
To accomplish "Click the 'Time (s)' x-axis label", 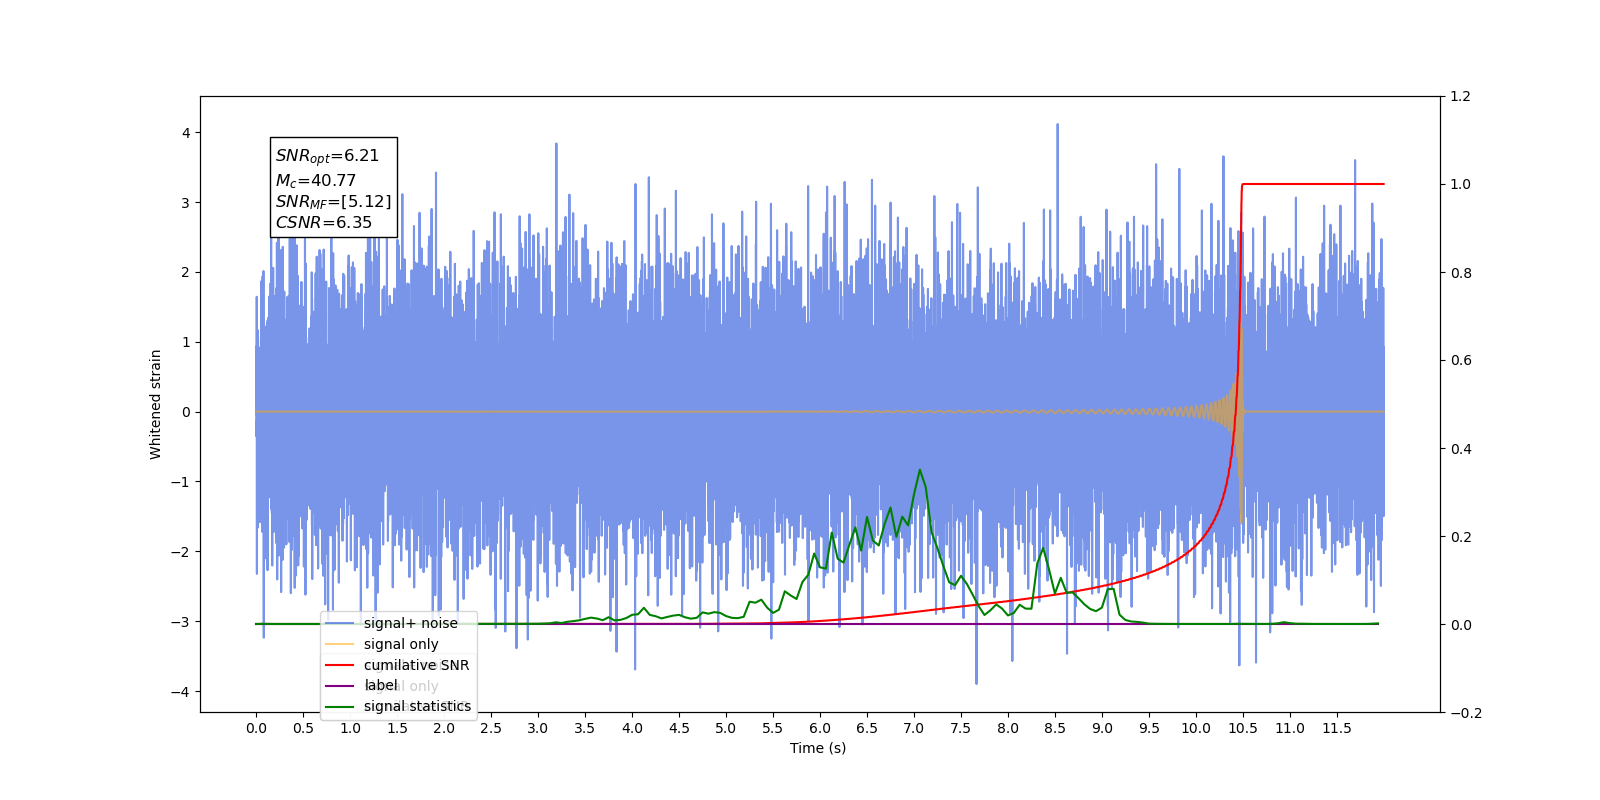I will [818, 748].
